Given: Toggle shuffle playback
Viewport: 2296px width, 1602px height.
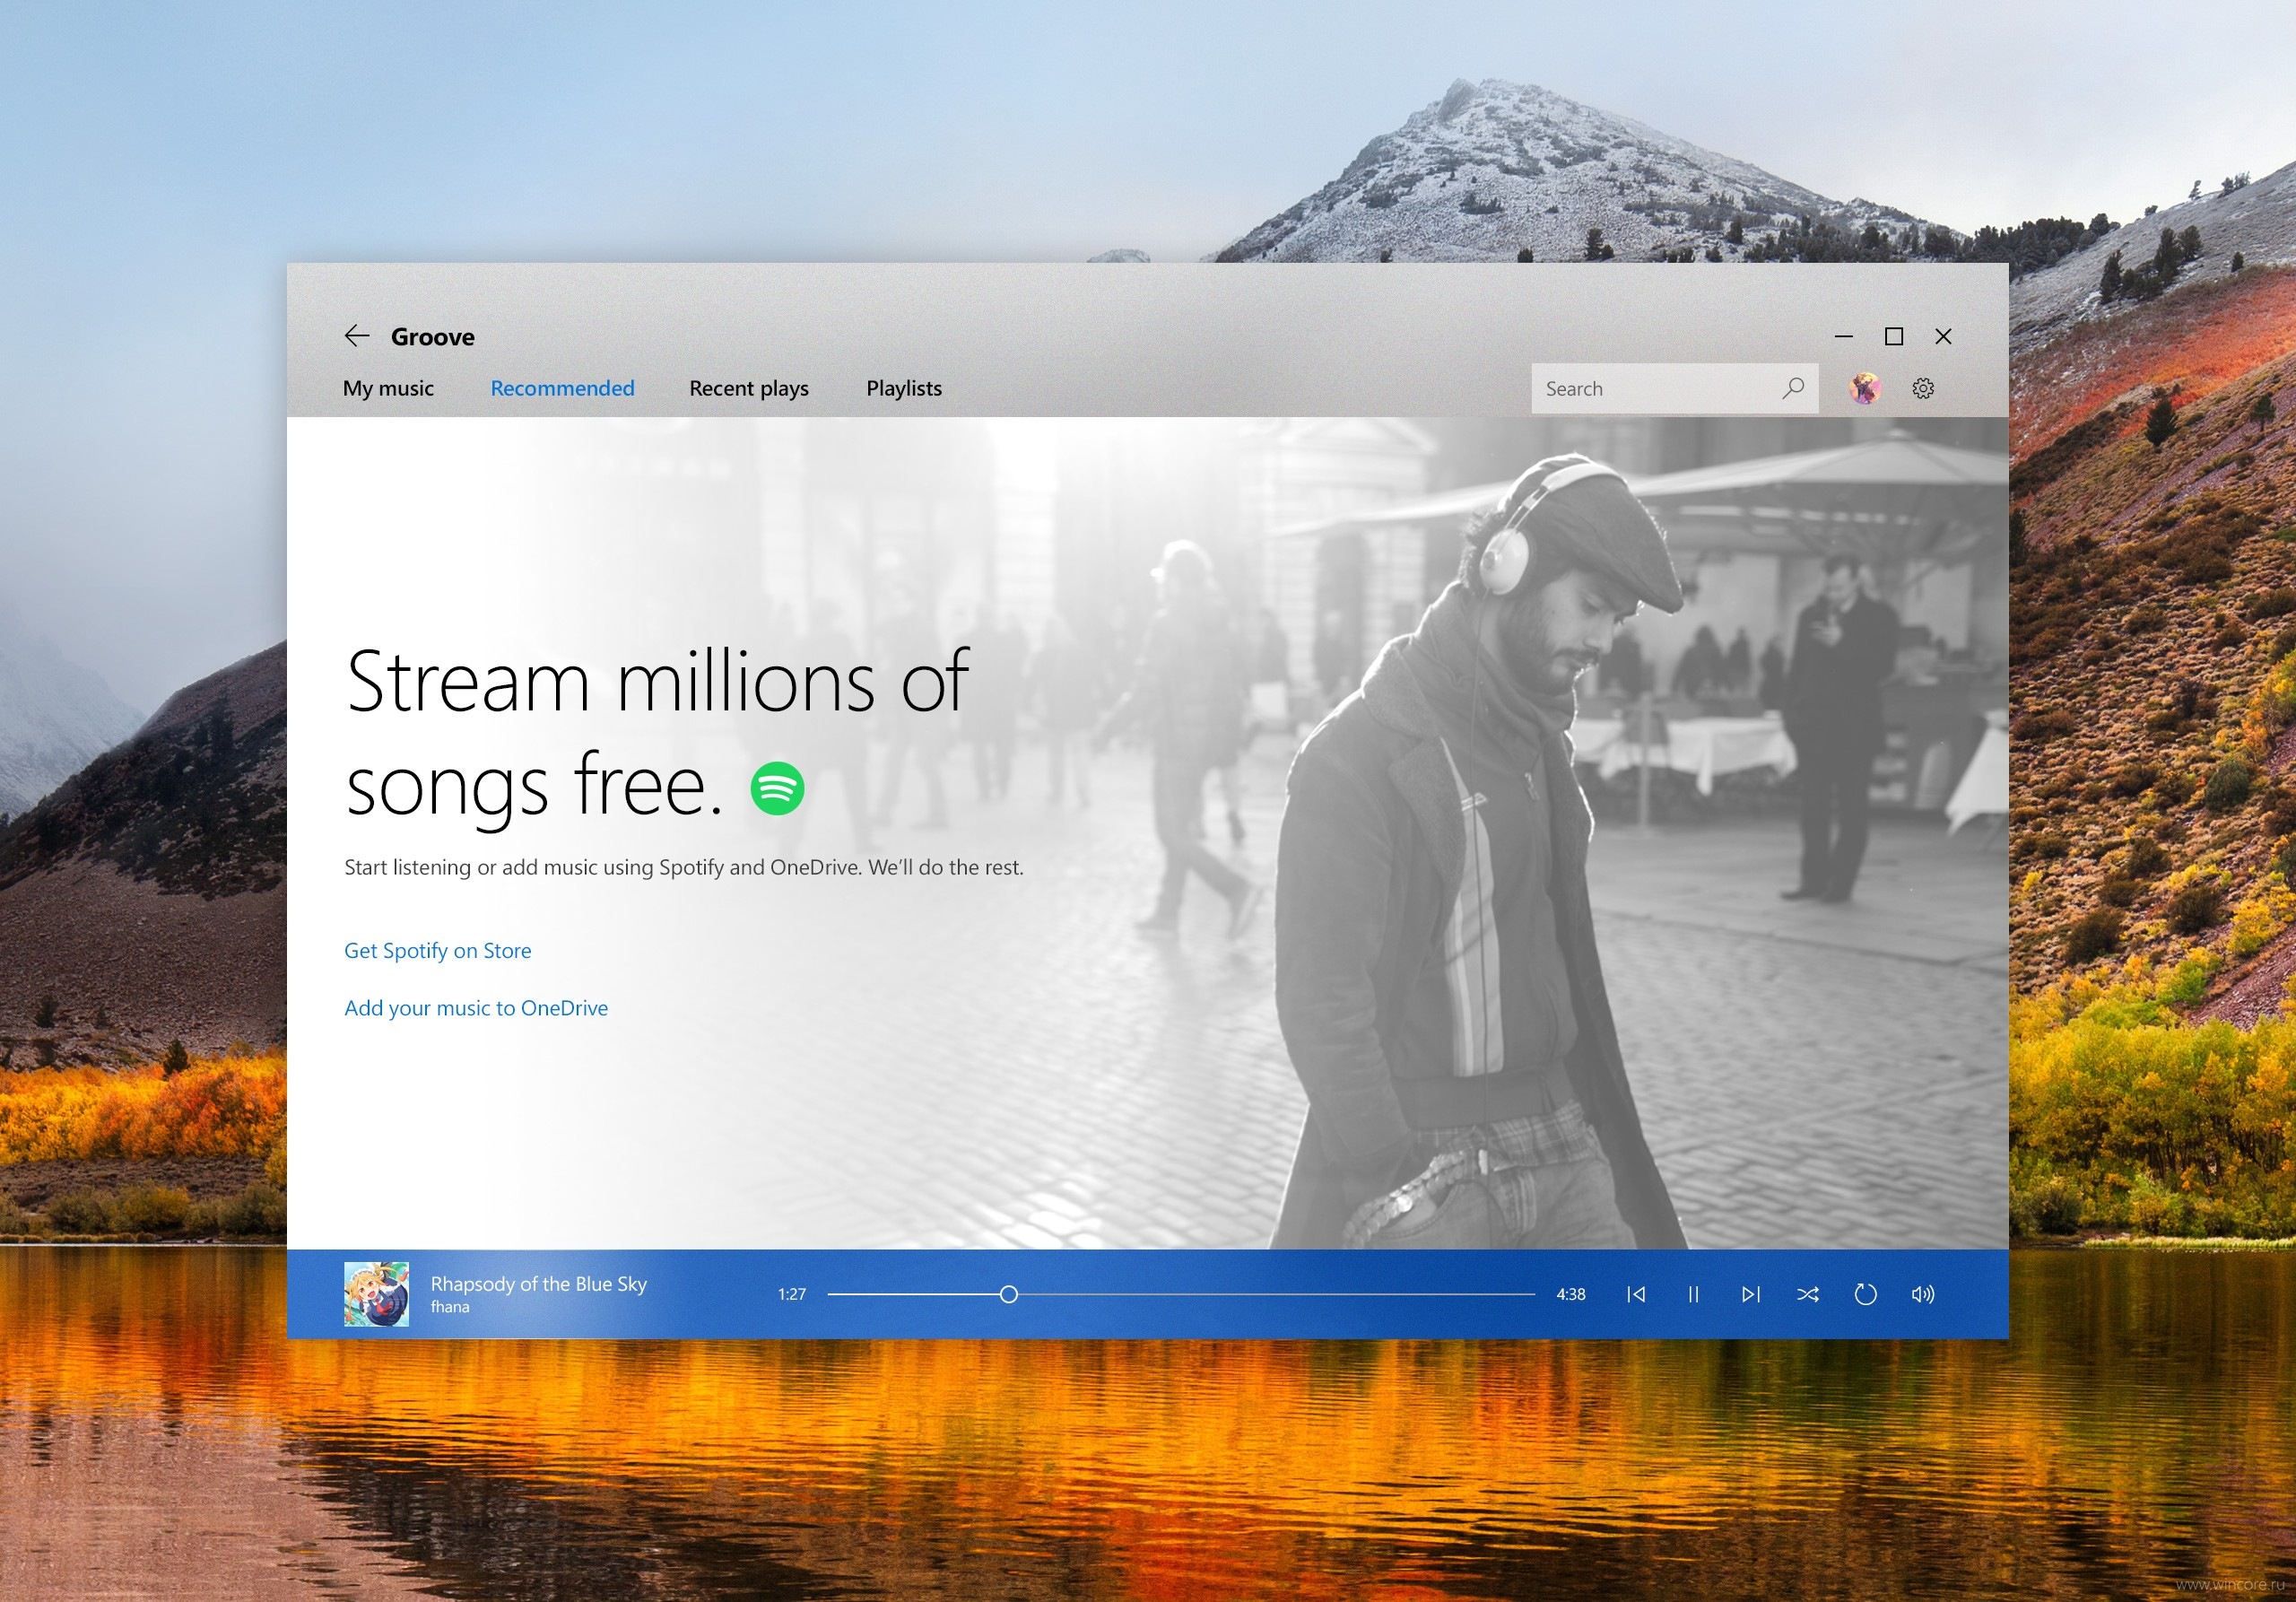Looking at the screenshot, I should [1808, 1295].
